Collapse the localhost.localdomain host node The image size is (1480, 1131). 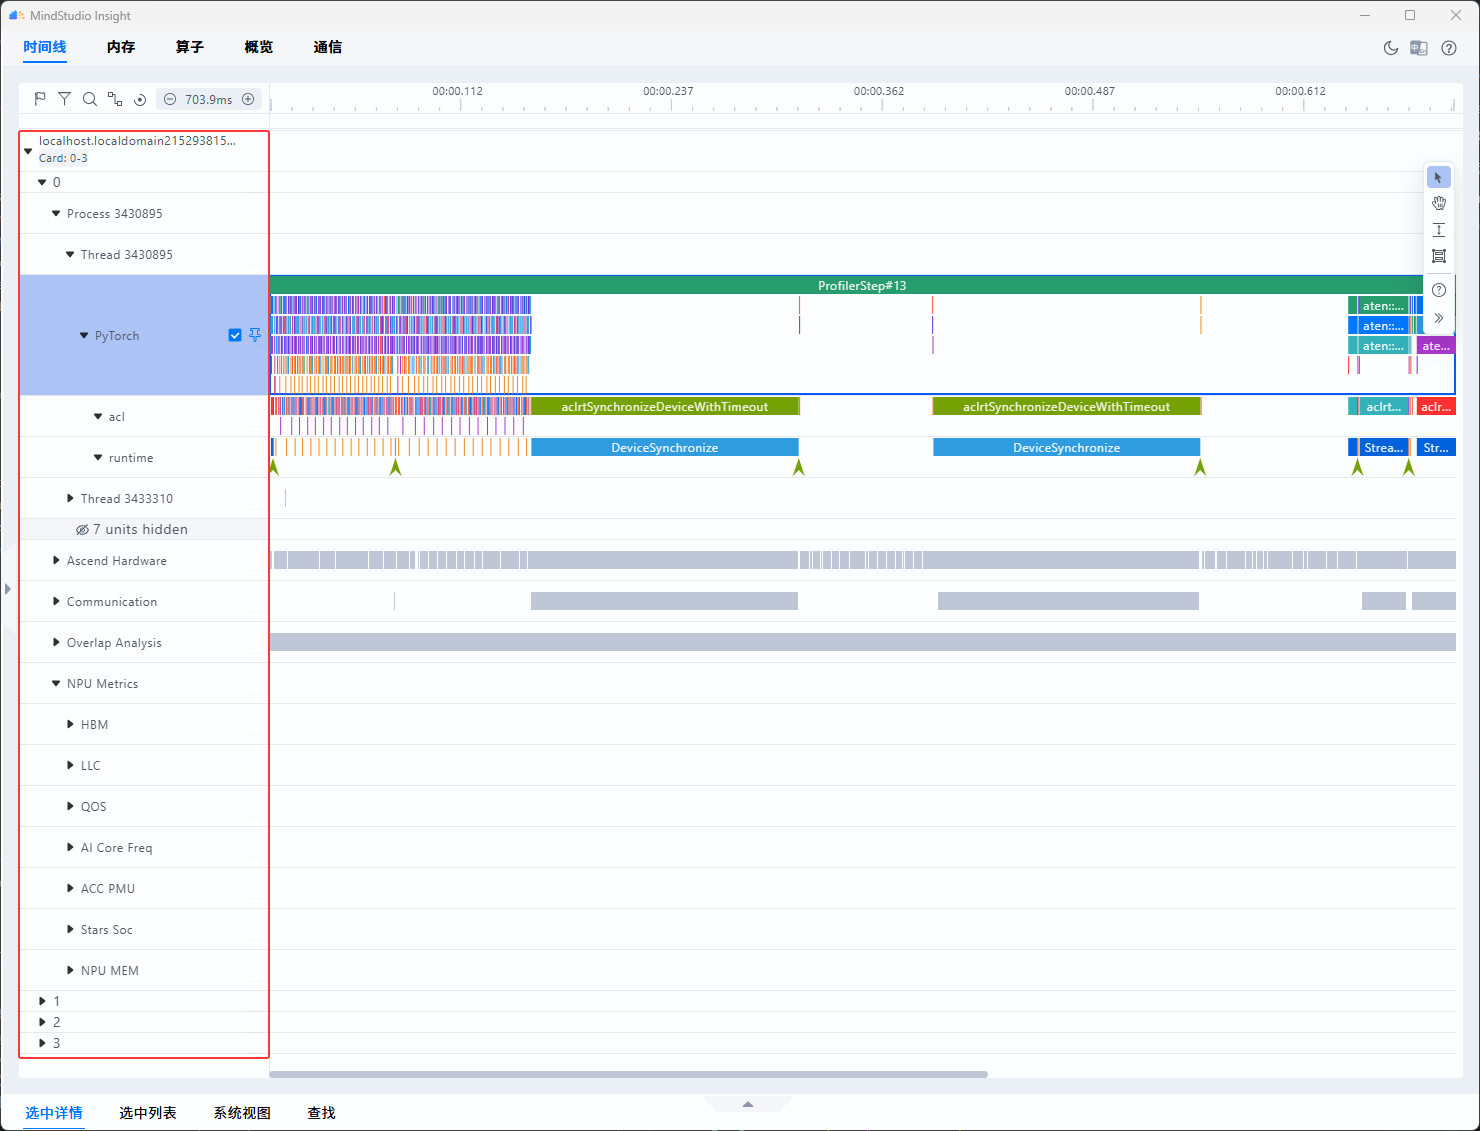click(x=28, y=151)
